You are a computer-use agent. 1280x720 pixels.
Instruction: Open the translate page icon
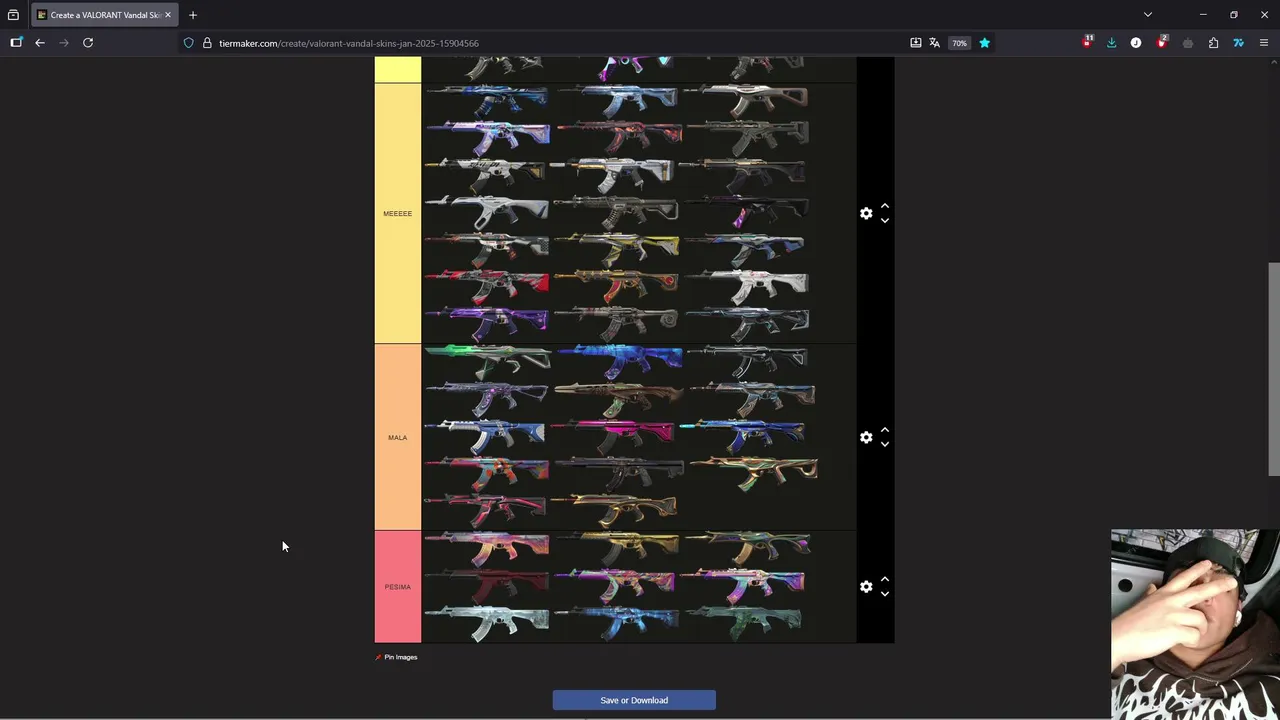click(x=935, y=43)
